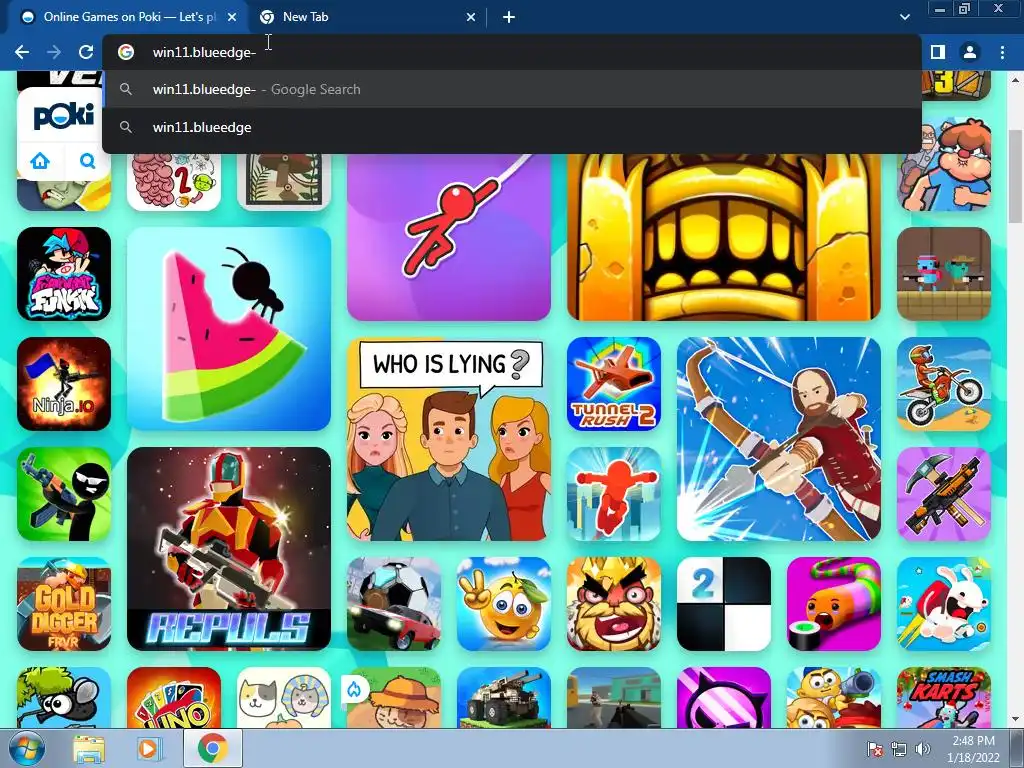The image size is (1024, 768).
Task: Click the Chrome taskbar icon
Action: pyautogui.click(x=213, y=749)
